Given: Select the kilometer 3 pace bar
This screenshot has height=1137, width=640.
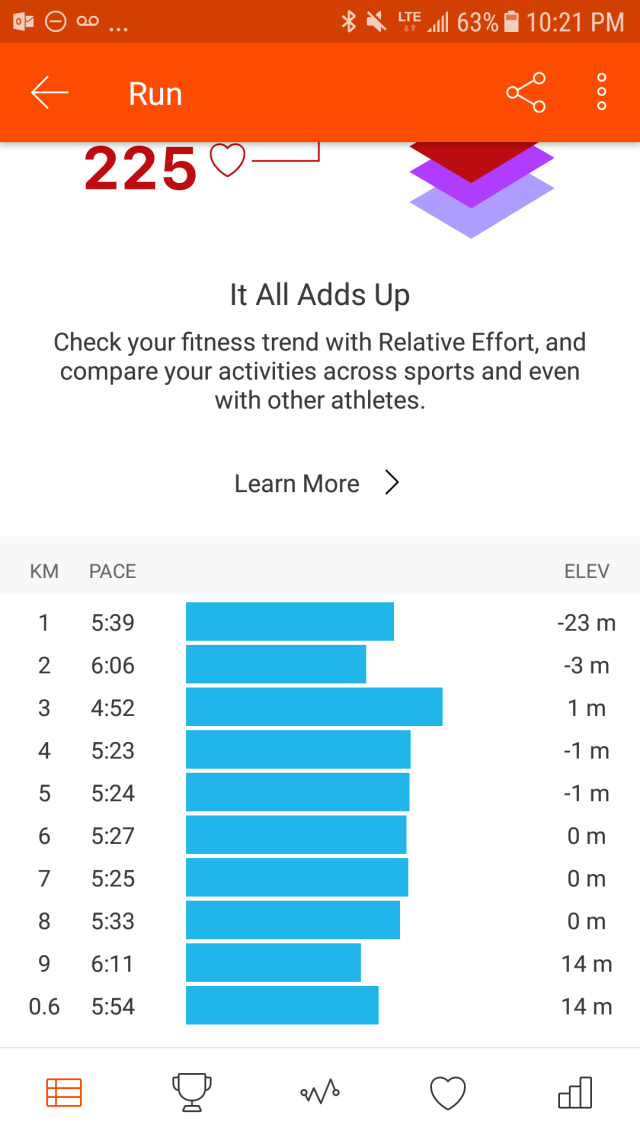Looking at the screenshot, I should [x=314, y=708].
